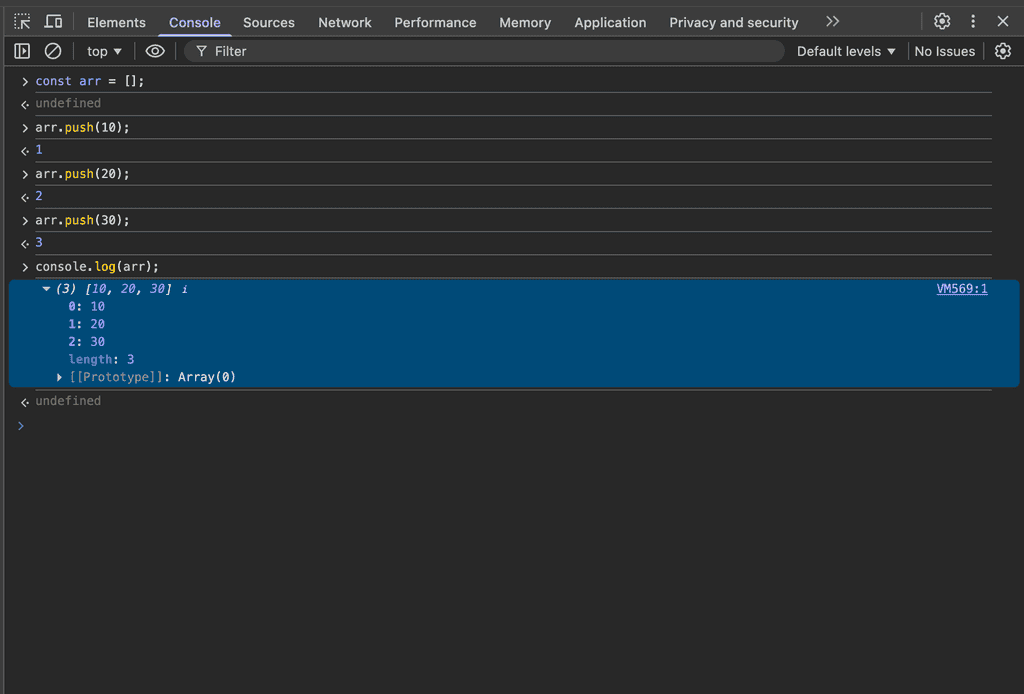Open the VM569:1 source link
The height and width of the screenshot is (694, 1024).
click(961, 289)
